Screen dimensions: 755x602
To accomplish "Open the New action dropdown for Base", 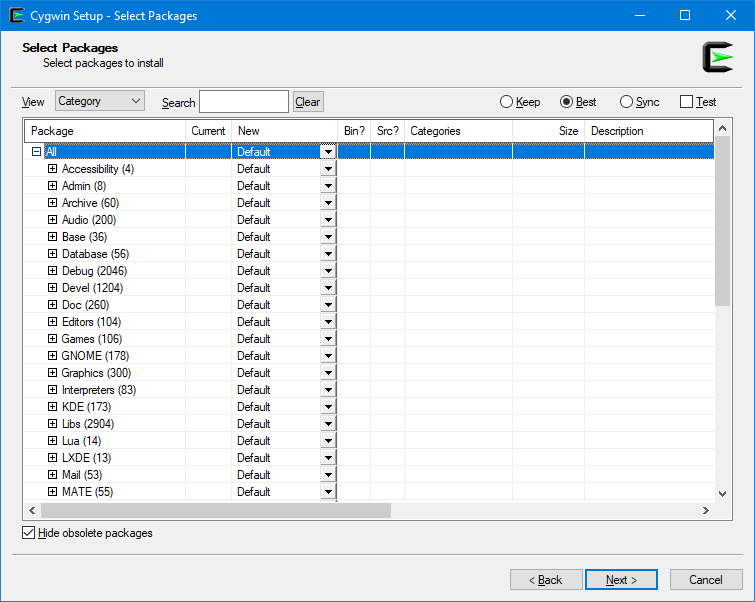I will pyautogui.click(x=327, y=237).
